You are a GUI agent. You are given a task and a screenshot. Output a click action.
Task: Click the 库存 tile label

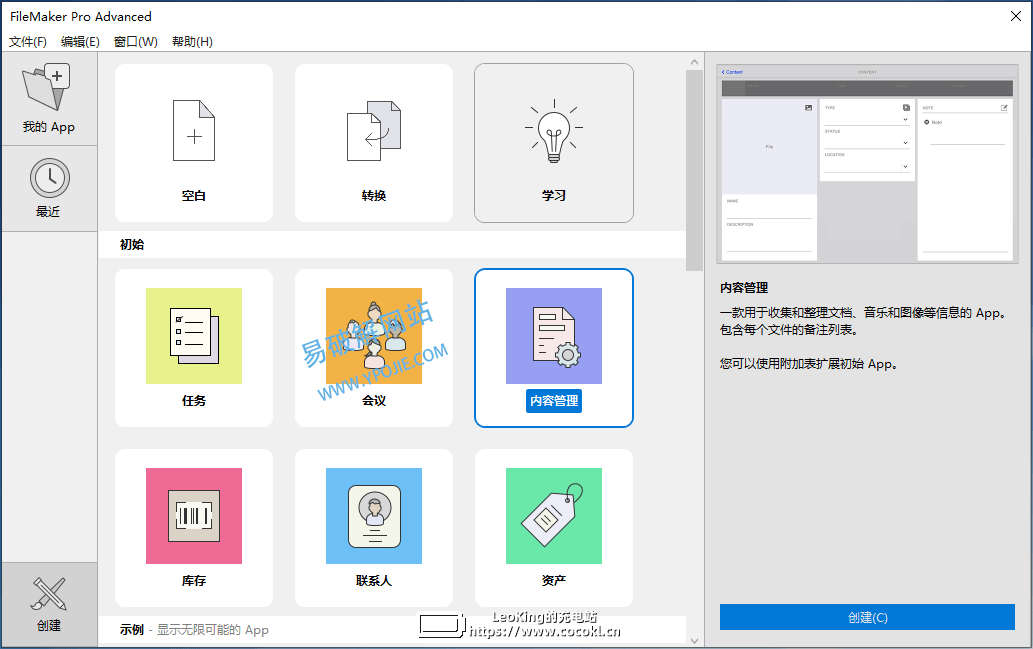click(x=194, y=580)
